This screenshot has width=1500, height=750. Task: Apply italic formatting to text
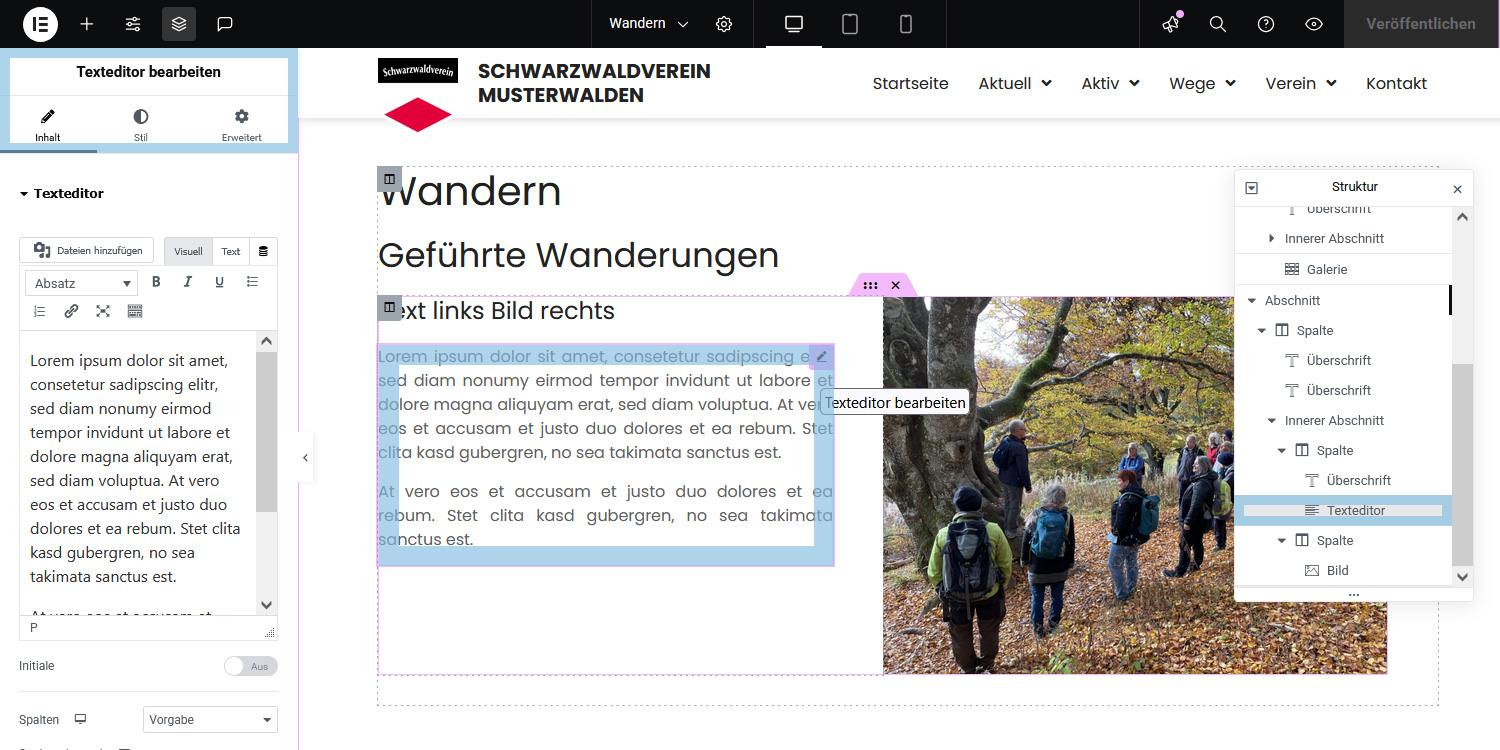pos(187,282)
